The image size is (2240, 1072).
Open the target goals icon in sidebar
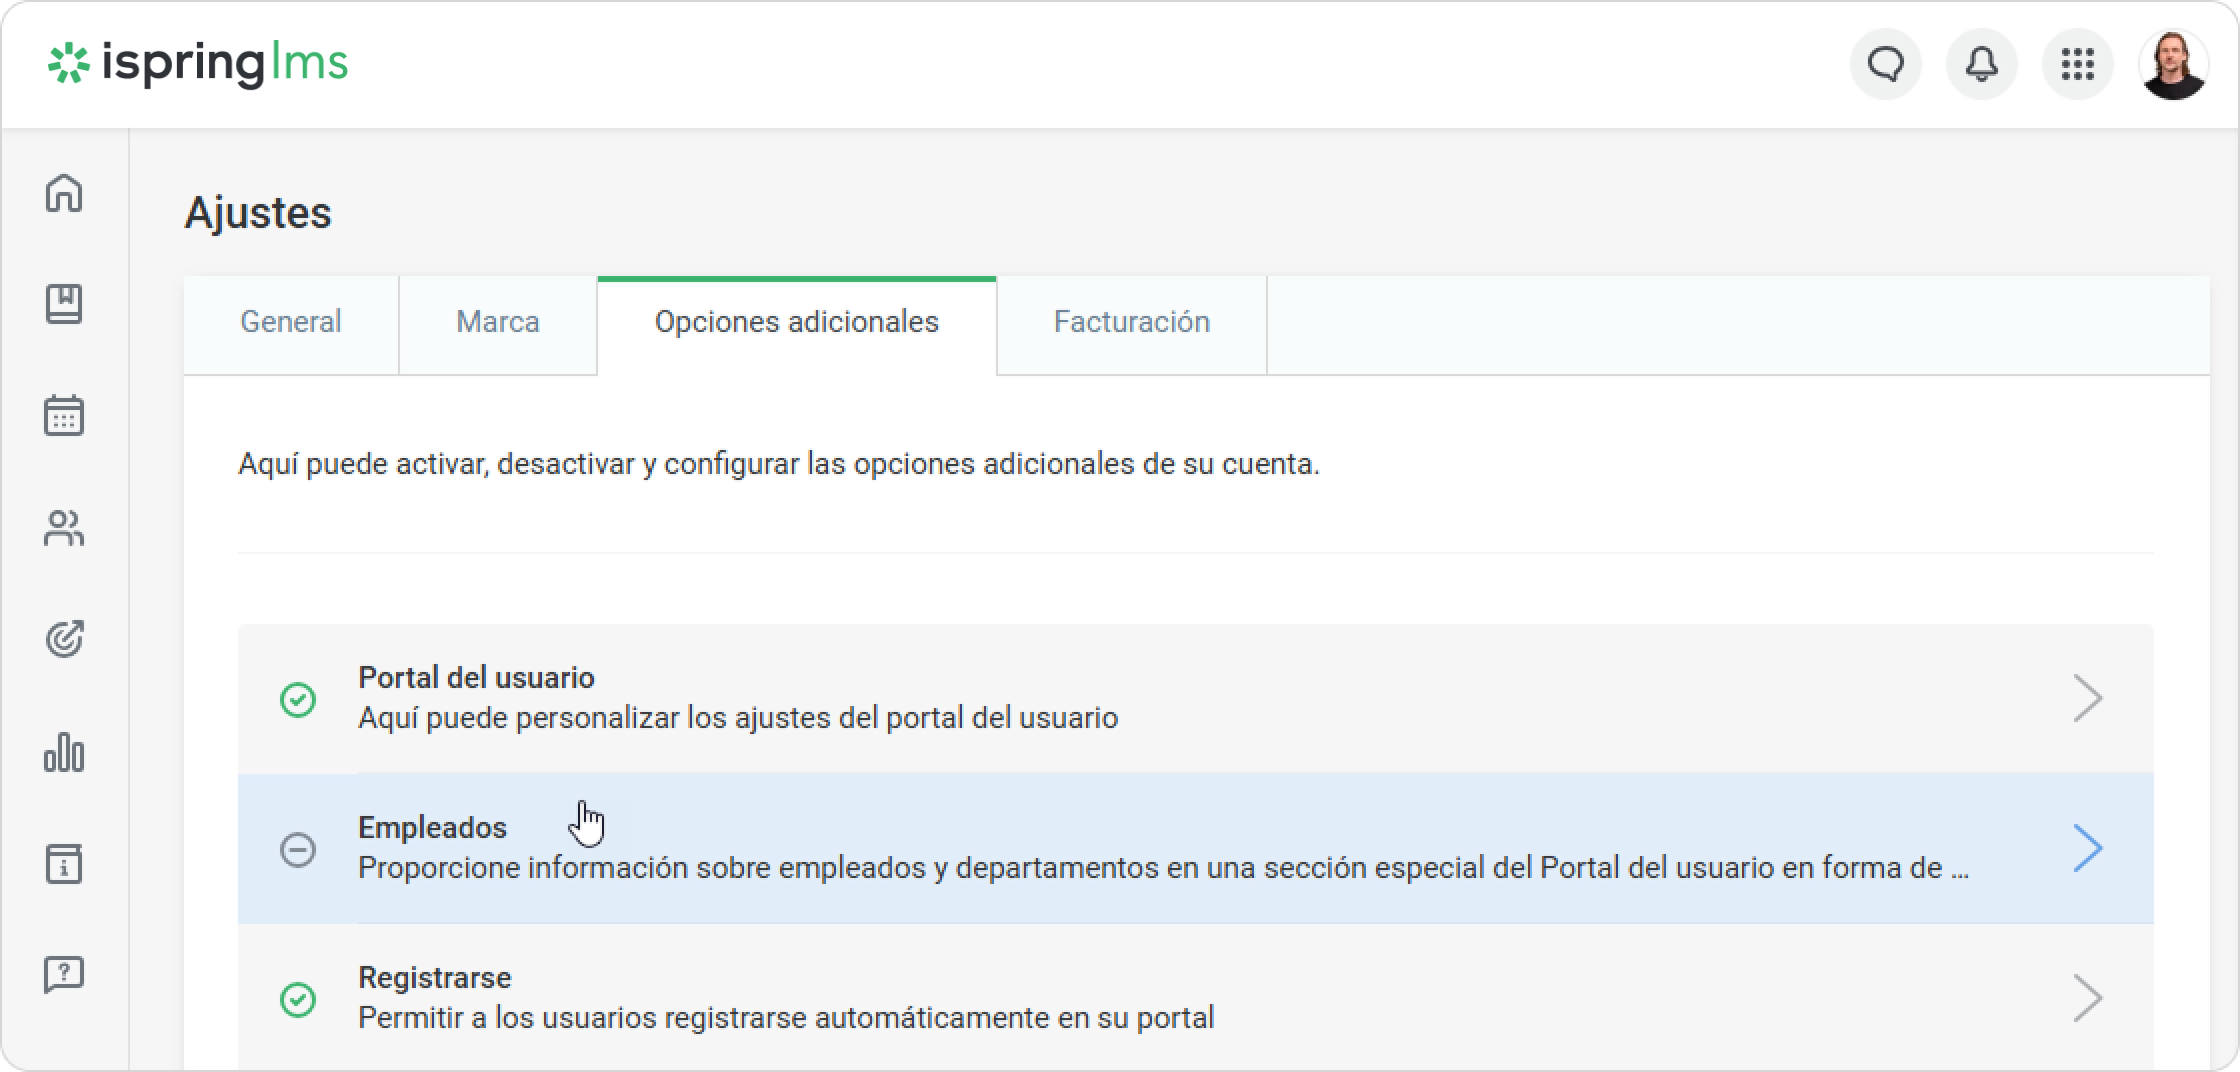pos(64,639)
